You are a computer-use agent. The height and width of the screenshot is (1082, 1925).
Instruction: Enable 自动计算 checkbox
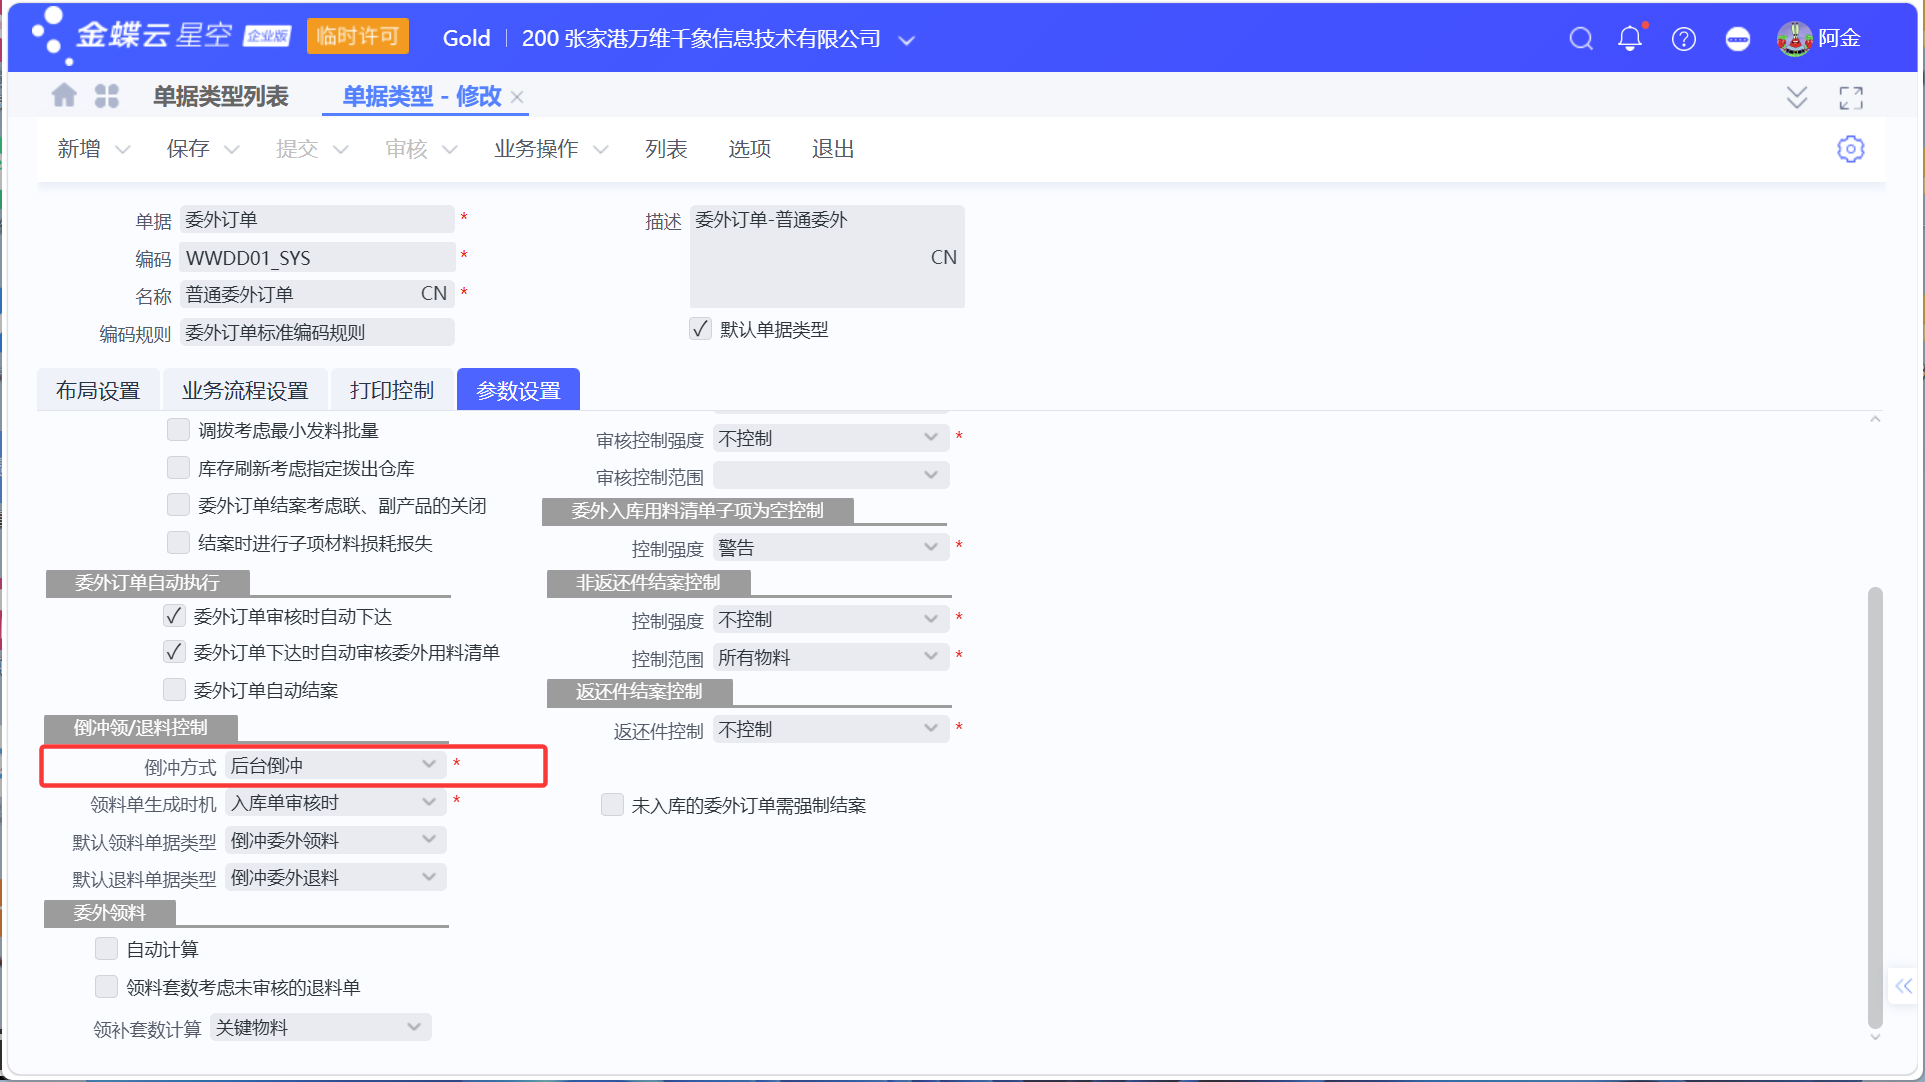(106, 949)
